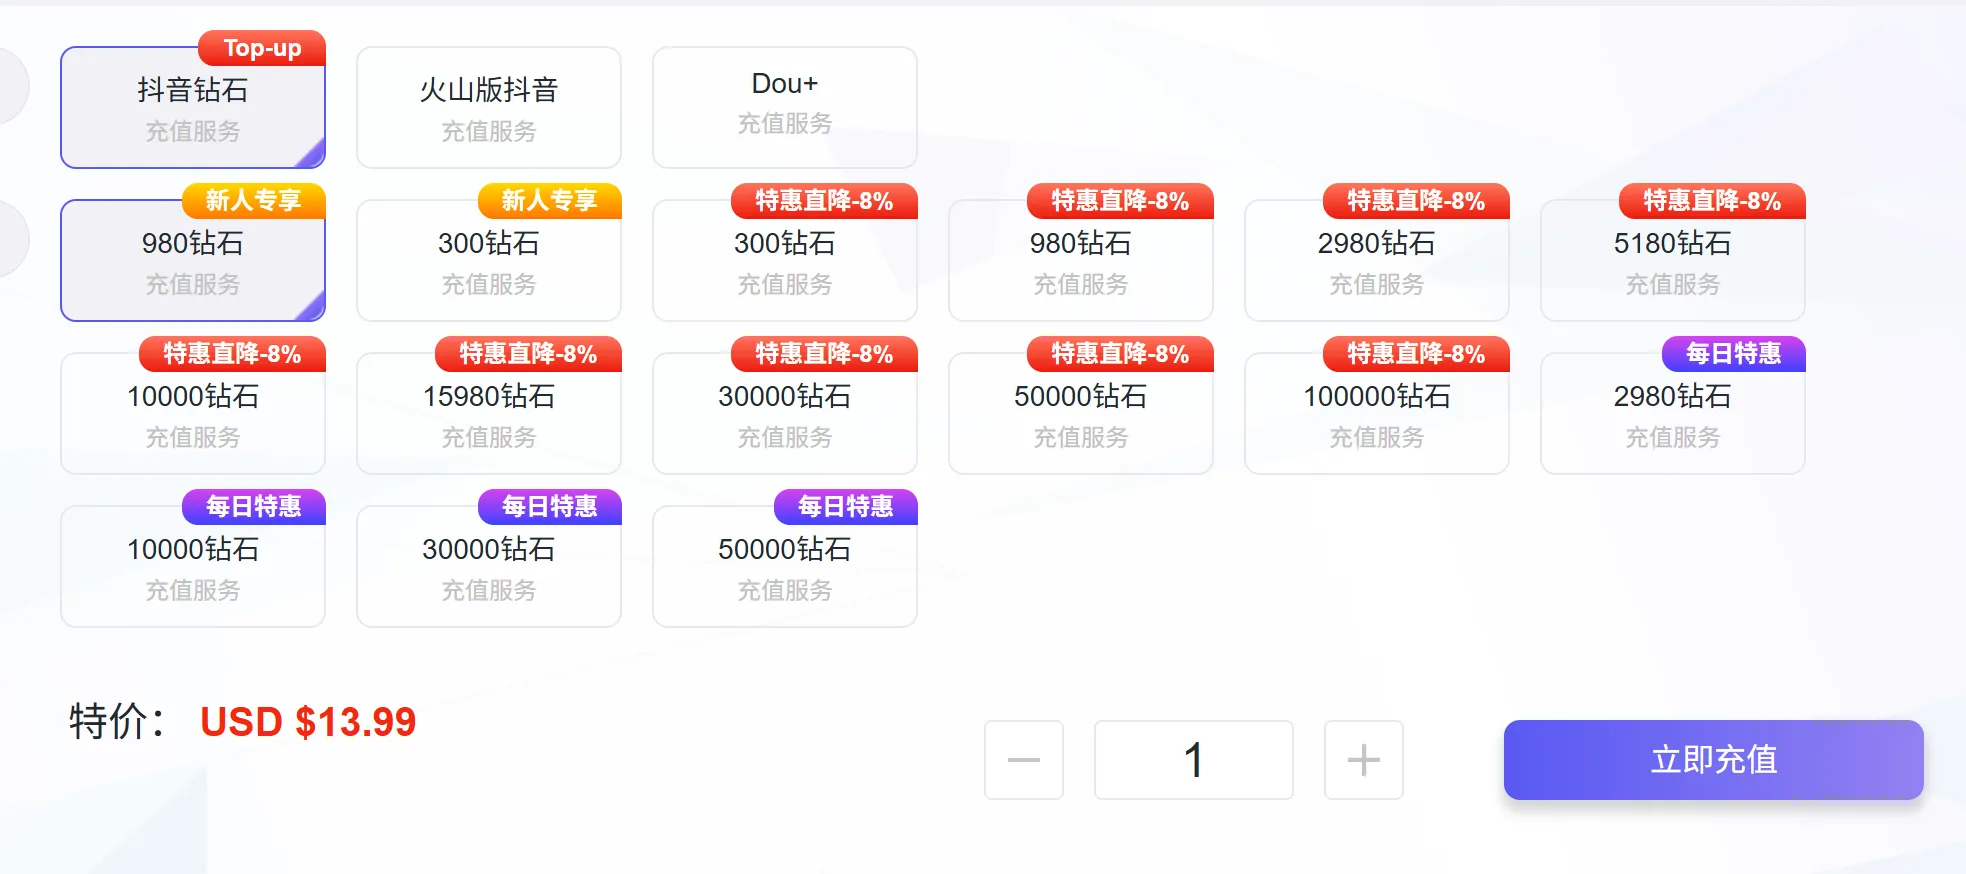Select 10000钻石 card with 特惠直降-8% badge
Screen dimensions: 1966x874
tap(193, 414)
